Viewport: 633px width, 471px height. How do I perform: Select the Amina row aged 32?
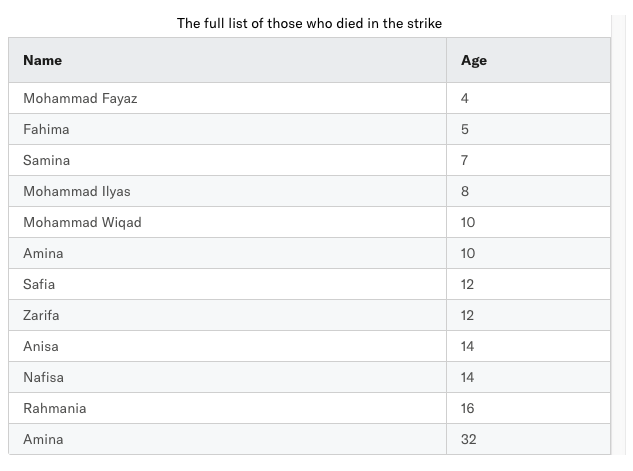[309, 439]
